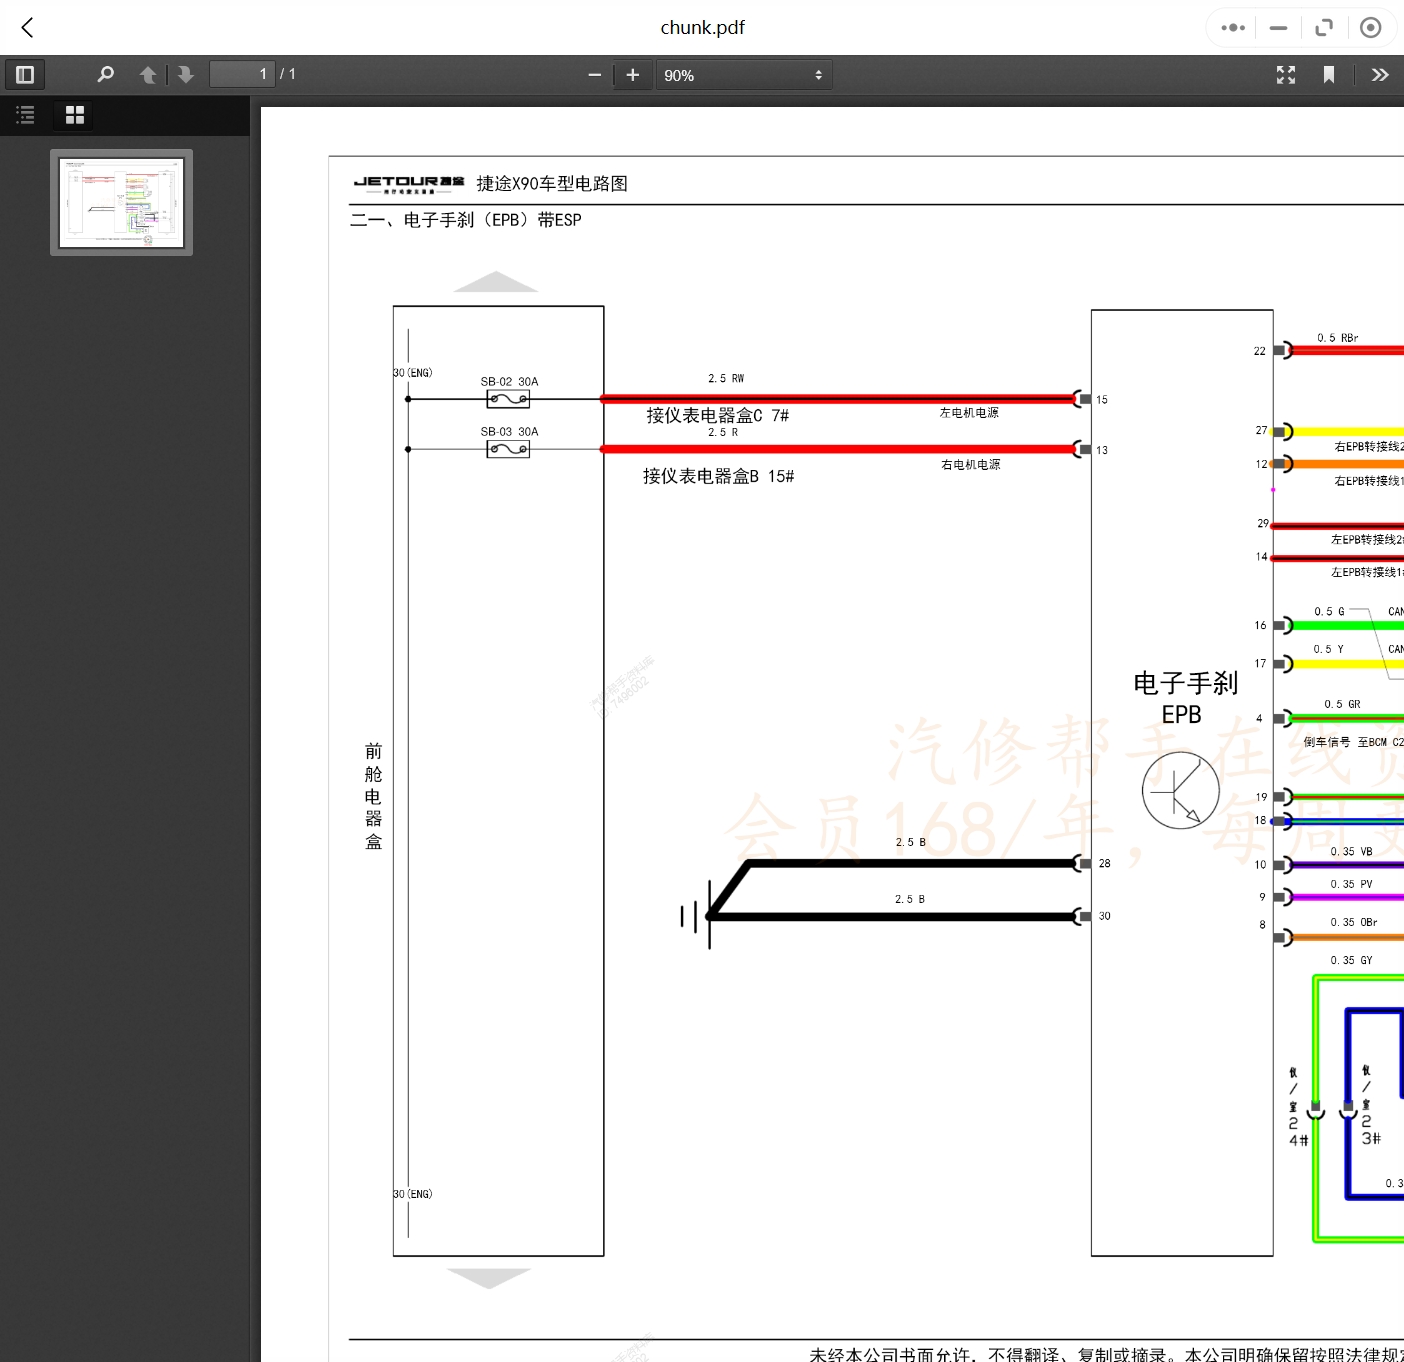Screen dimensions: 1404x1362
Task: Click the bookmark current view icon
Action: pyautogui.click(x=1329, y=75)
